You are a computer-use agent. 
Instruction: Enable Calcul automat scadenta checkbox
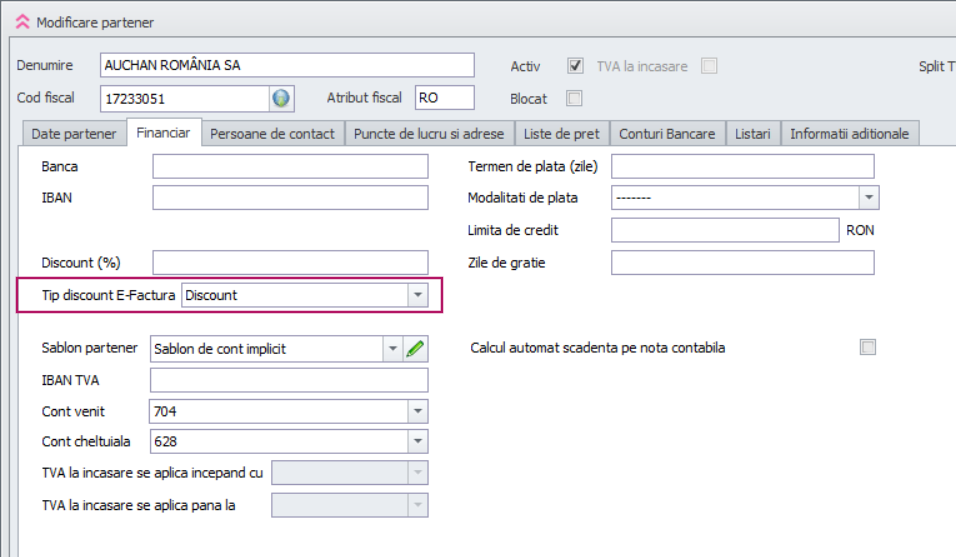pos(868,348)
